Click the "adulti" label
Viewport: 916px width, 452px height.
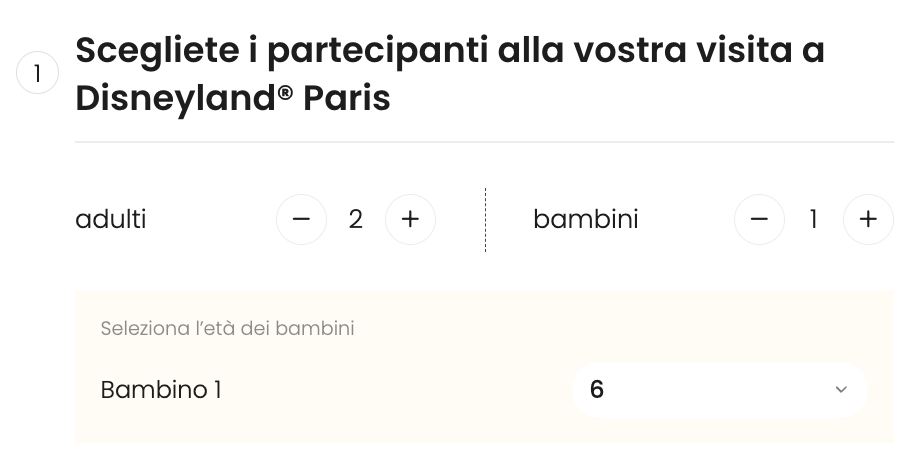click(111, 219)
